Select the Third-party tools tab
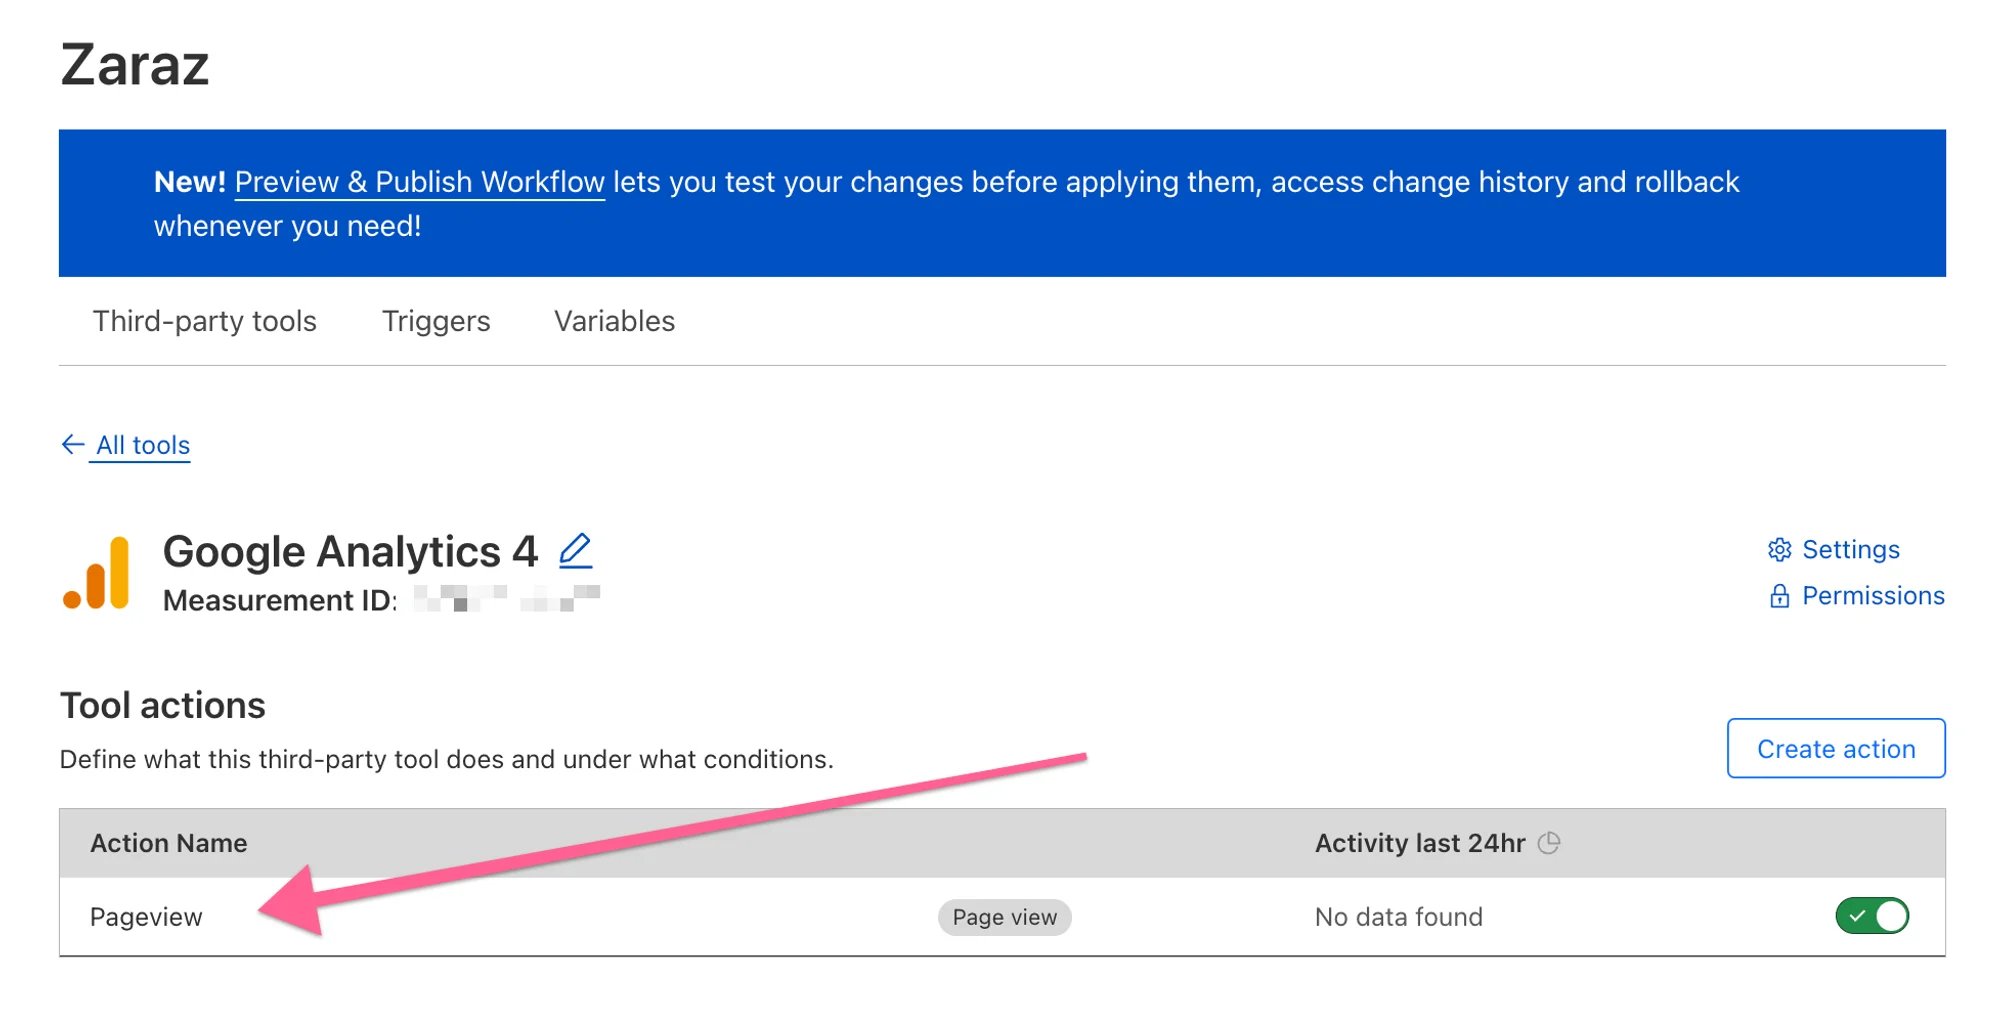 [204, 321]
